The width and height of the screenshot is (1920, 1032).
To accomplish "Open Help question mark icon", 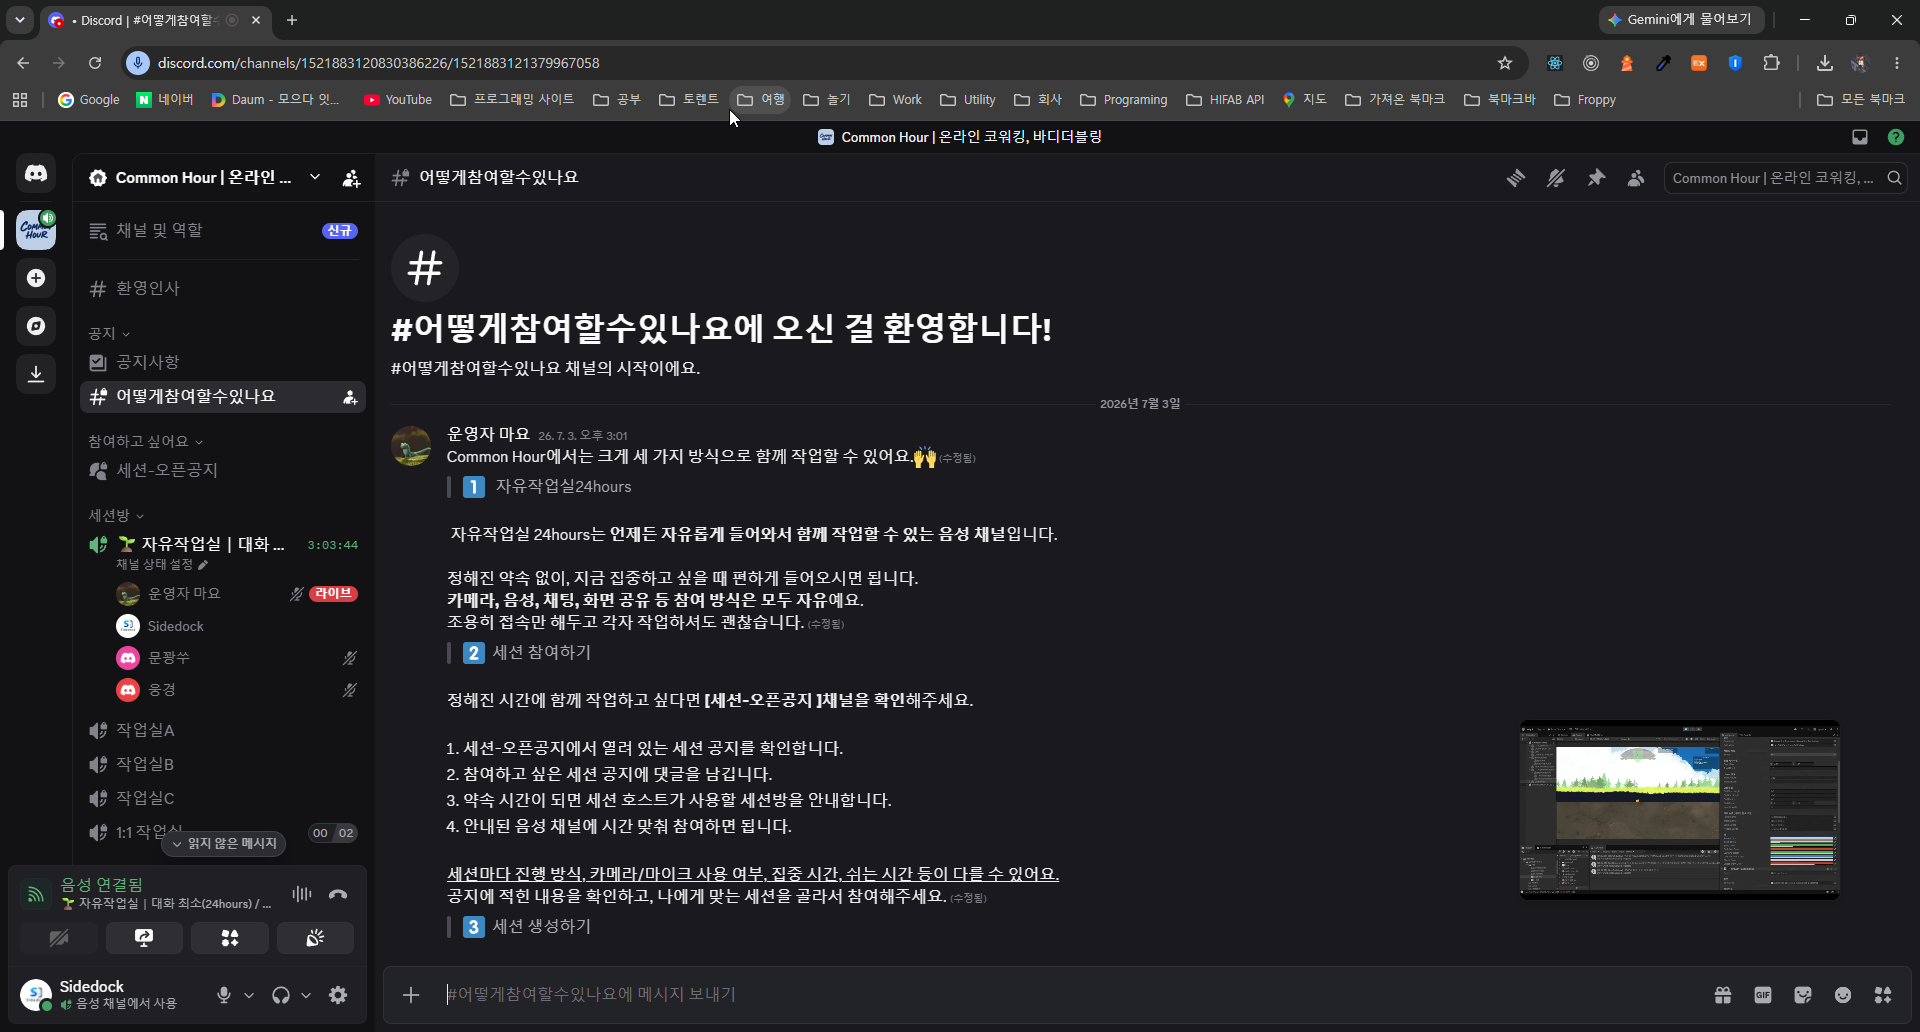I will click(x=1896, y=137).
